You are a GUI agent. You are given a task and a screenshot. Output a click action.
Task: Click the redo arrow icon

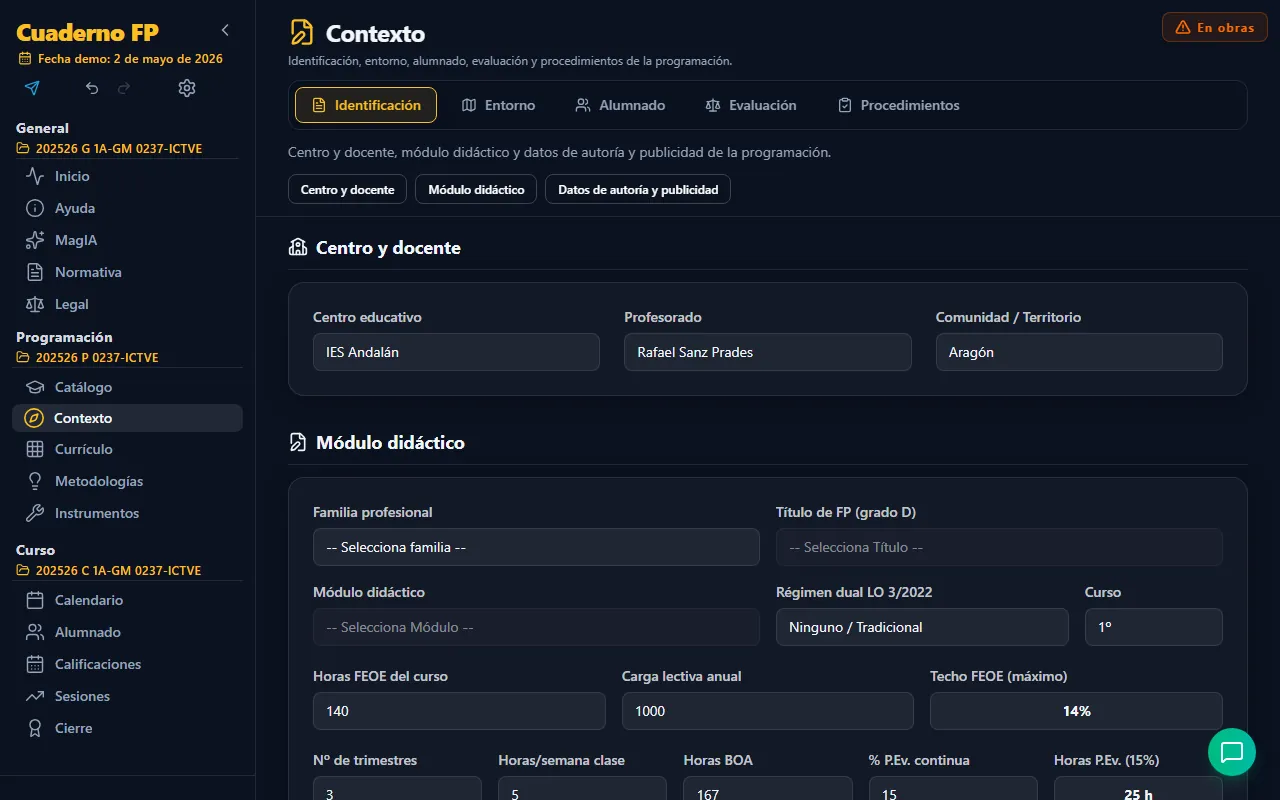(x=124, y=88)
